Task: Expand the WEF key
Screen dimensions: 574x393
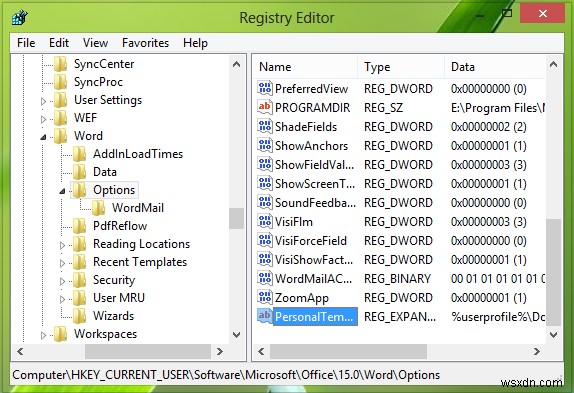Action: pyautogui.click(x=43, y=119)
